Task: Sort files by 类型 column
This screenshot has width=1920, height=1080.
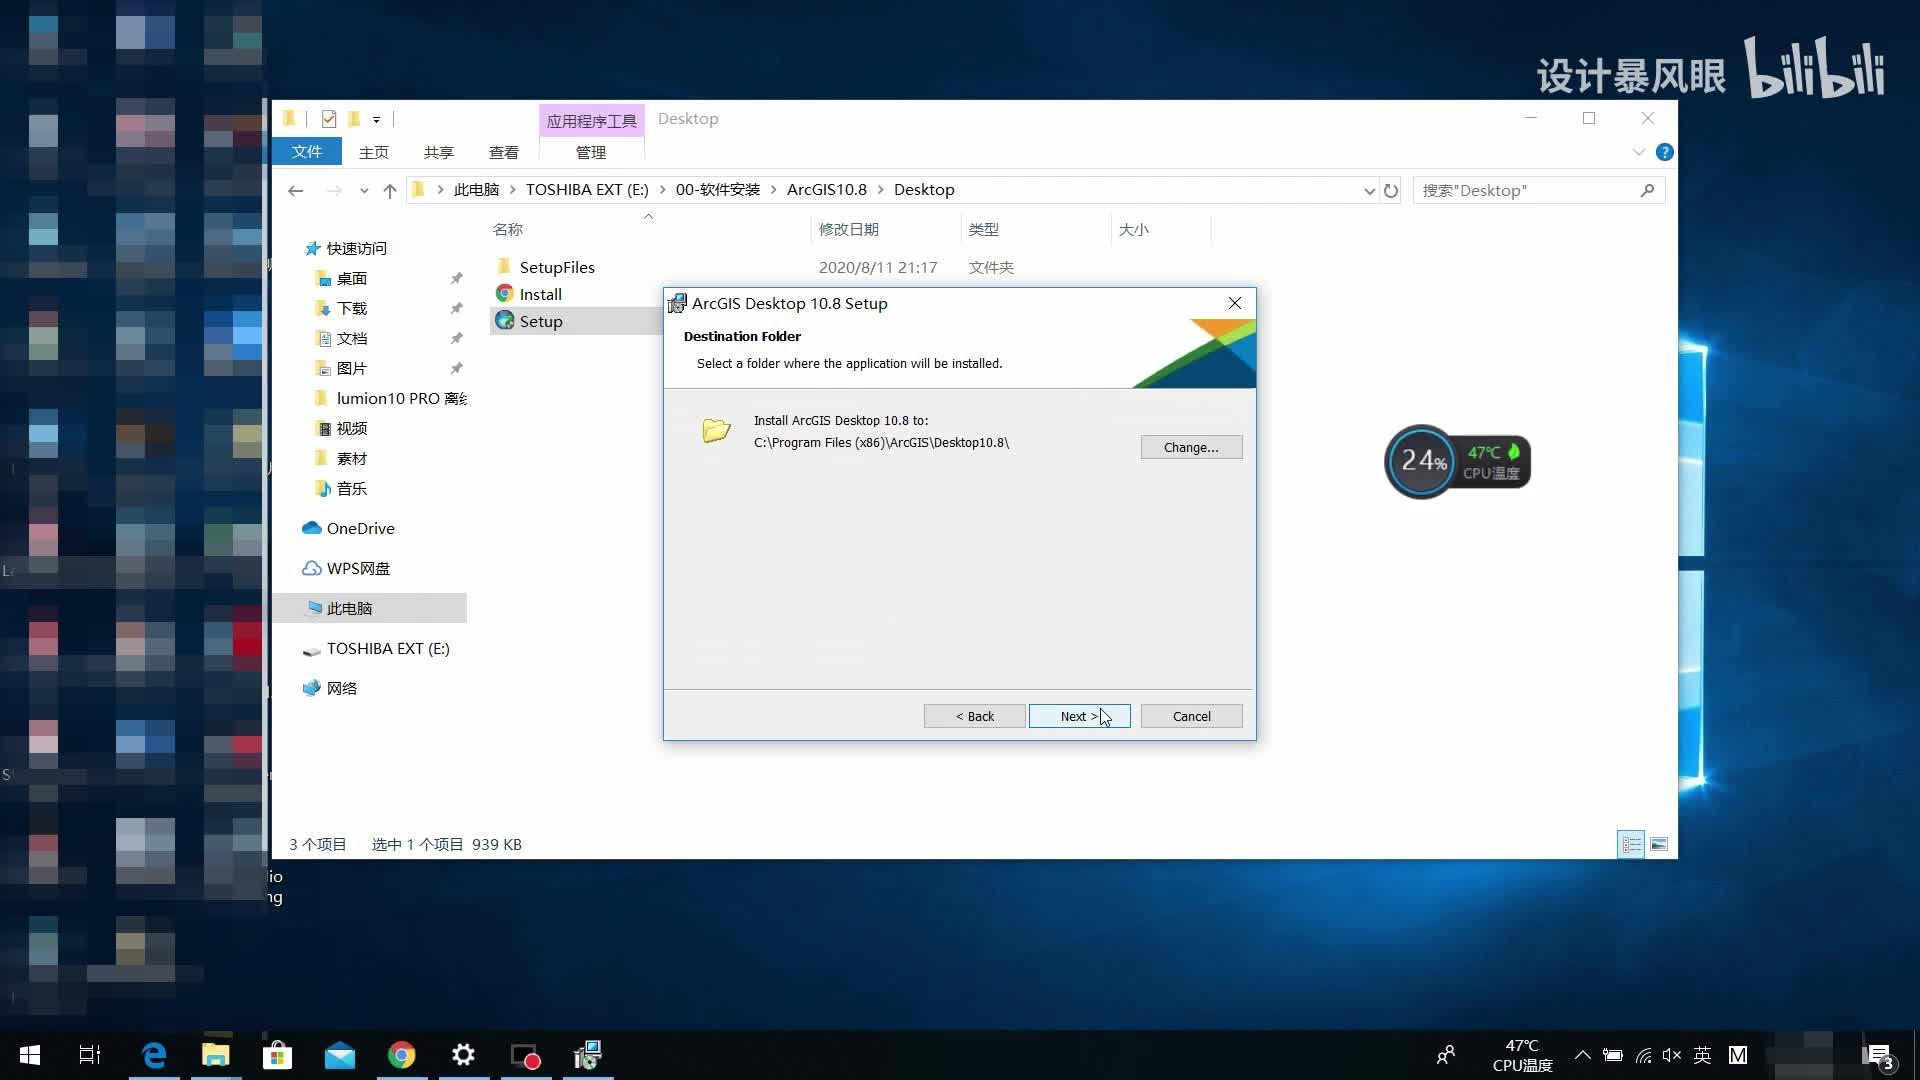Action: click(x=984, y=229)
